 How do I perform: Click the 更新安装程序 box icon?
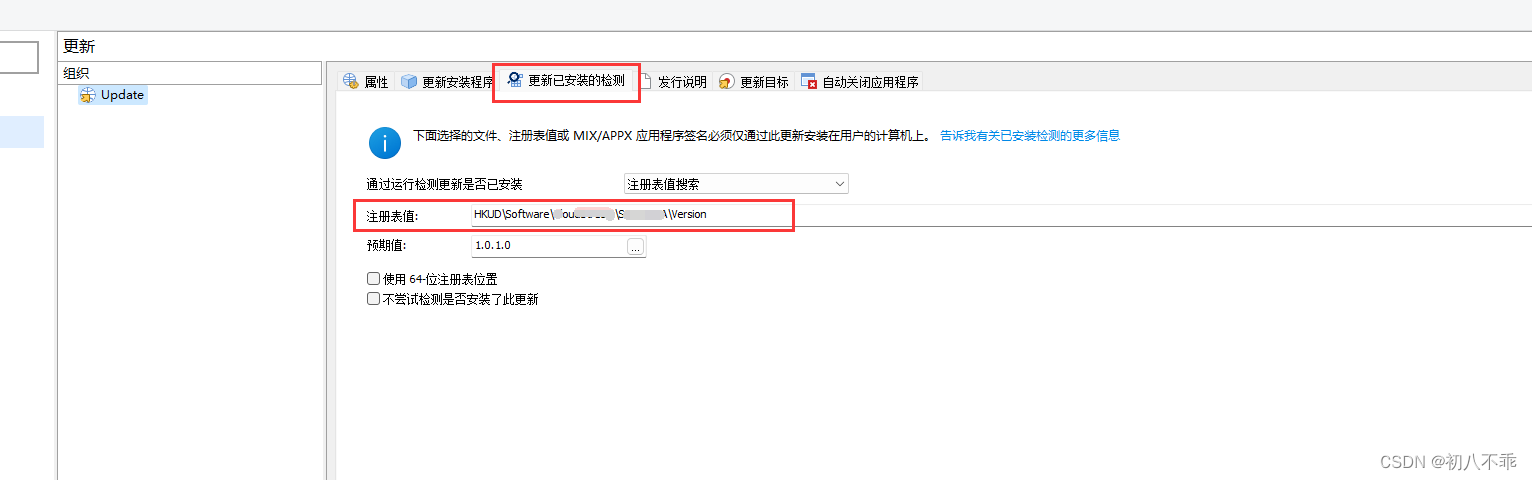pyautogui.click(x=409, y=82)
